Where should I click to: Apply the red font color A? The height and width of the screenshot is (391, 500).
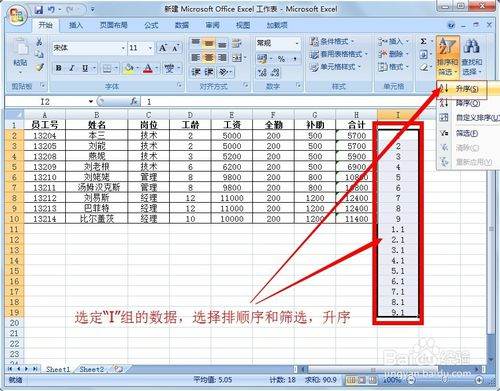pos(148,69)
